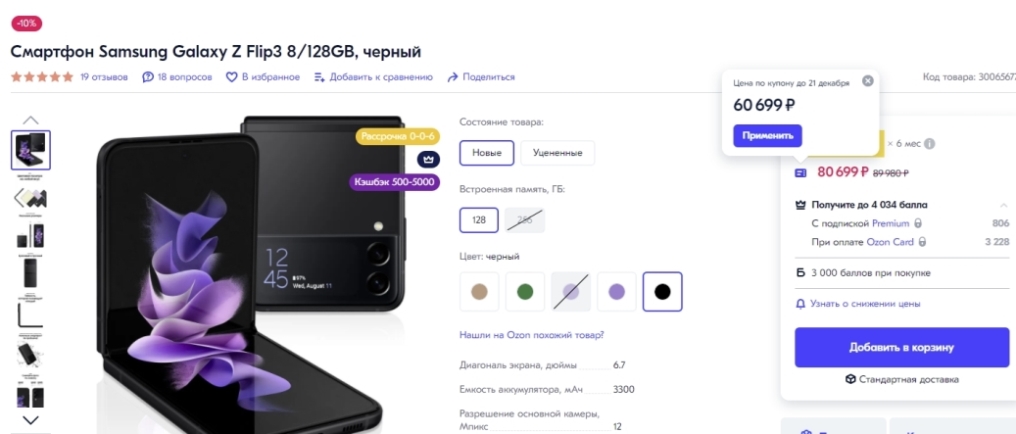Select the Уцененные condition option
1016x434 pixels.
tap(557, 153)
